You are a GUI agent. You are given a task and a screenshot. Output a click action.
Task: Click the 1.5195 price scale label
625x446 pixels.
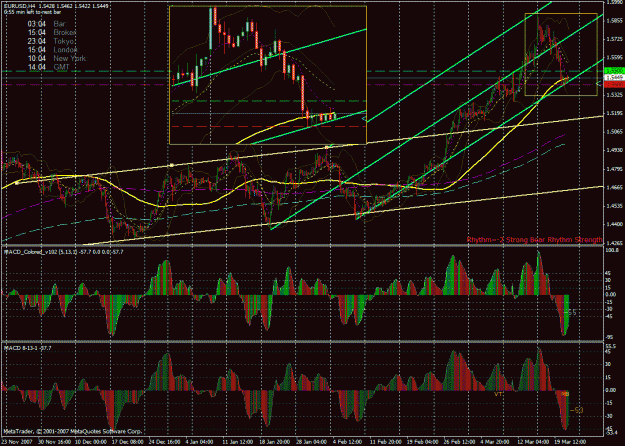click(615, 113)
